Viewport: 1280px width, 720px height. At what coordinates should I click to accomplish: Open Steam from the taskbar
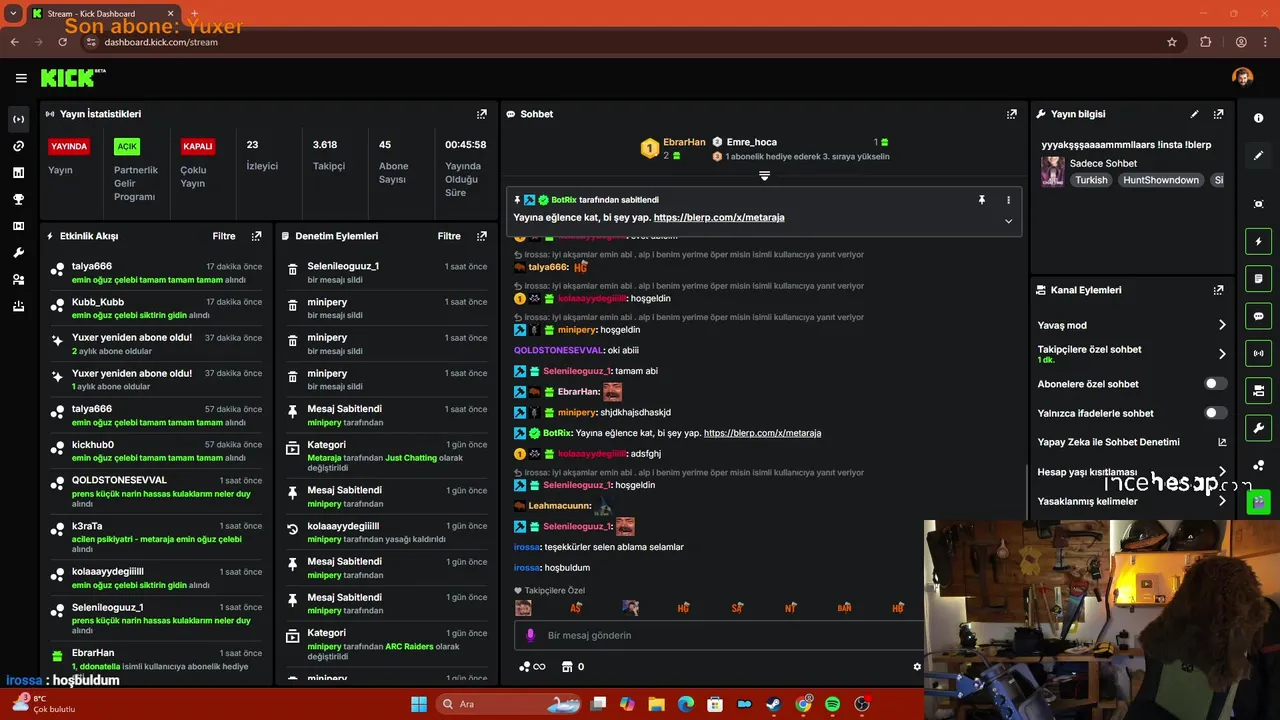(x=773, y=704)
